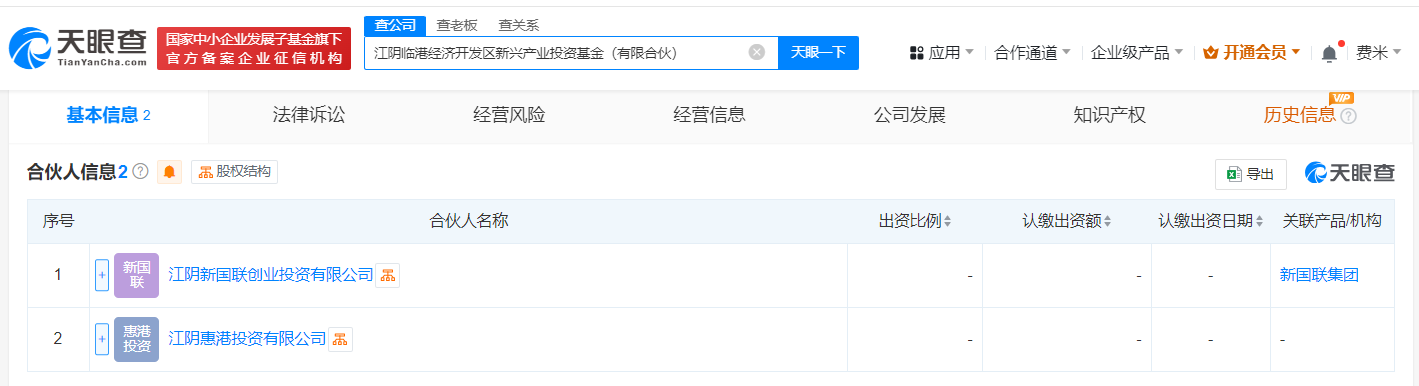The image size is (1419, 386).
Task: Switch to the 法律诉讼 tab
Action: 309,115
